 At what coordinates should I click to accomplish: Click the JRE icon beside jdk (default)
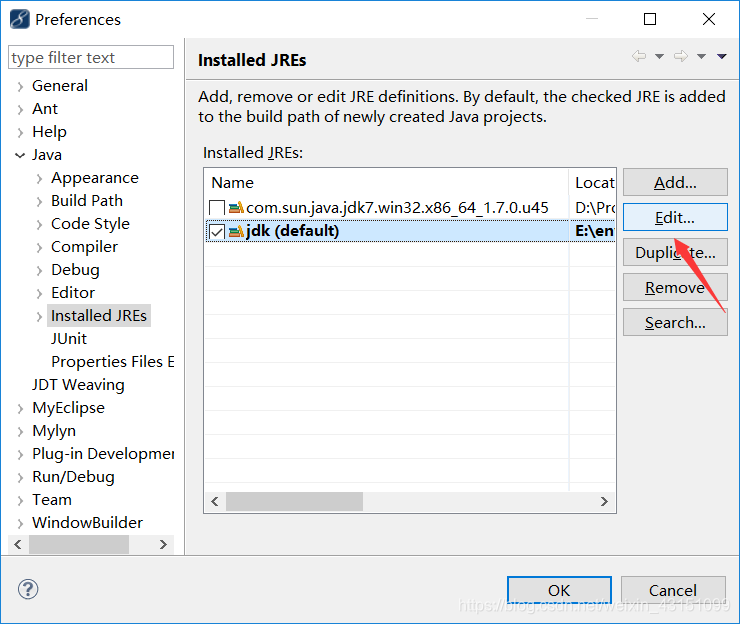[x=236, y=231]
